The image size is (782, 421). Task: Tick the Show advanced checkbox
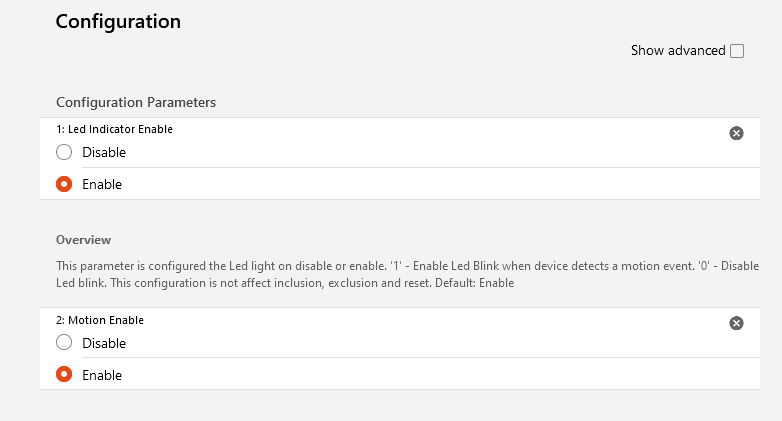tap(737, 51)
